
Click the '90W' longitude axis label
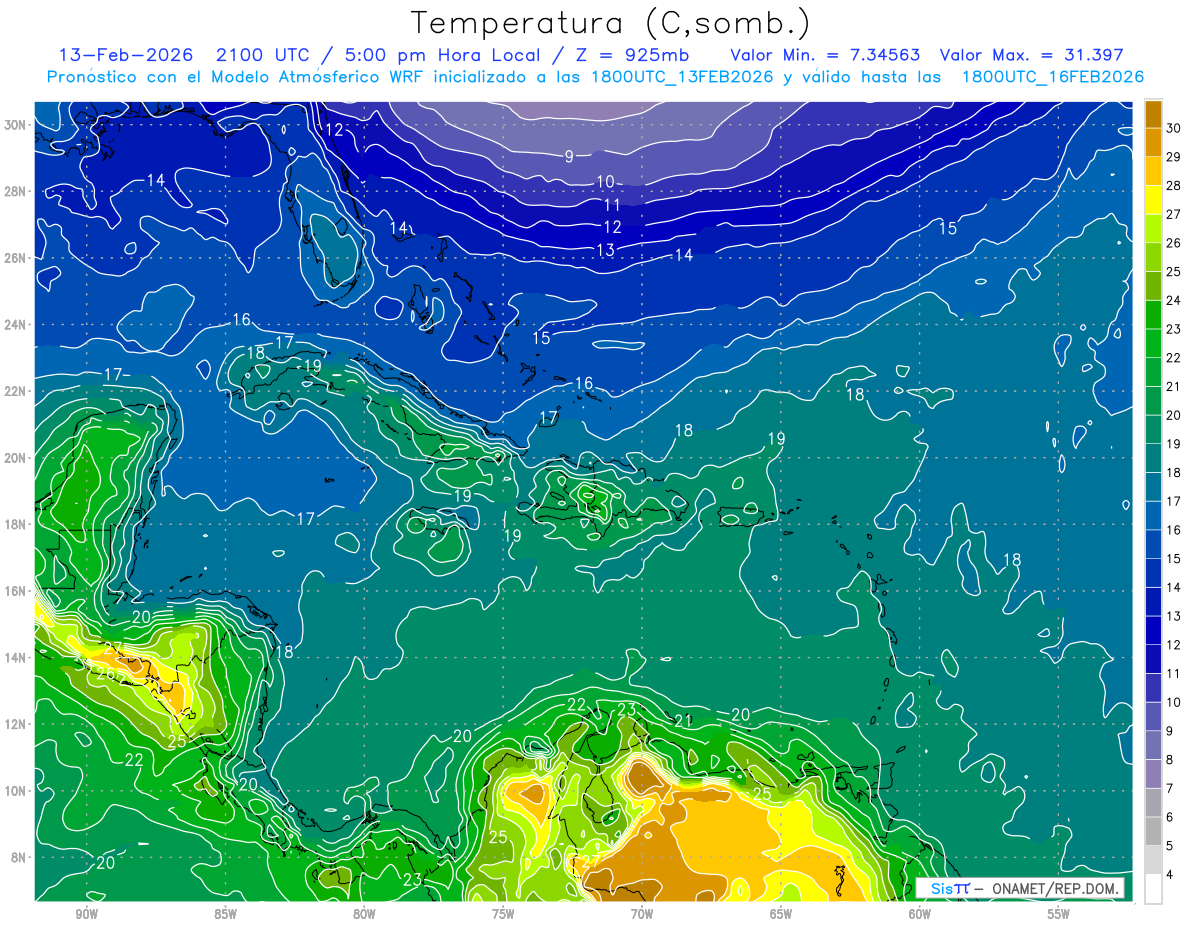pyautogui.click(x=87, y=913)
